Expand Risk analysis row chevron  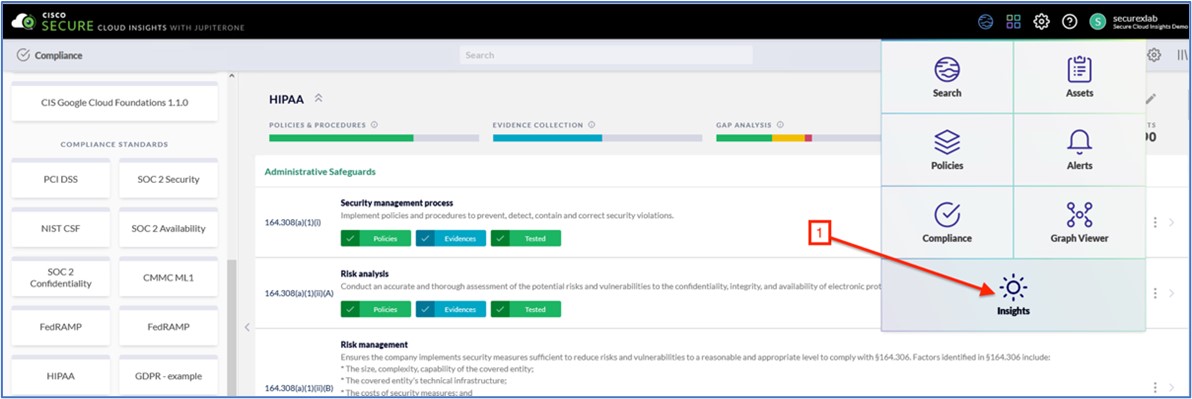click(x=1171, y=293)
